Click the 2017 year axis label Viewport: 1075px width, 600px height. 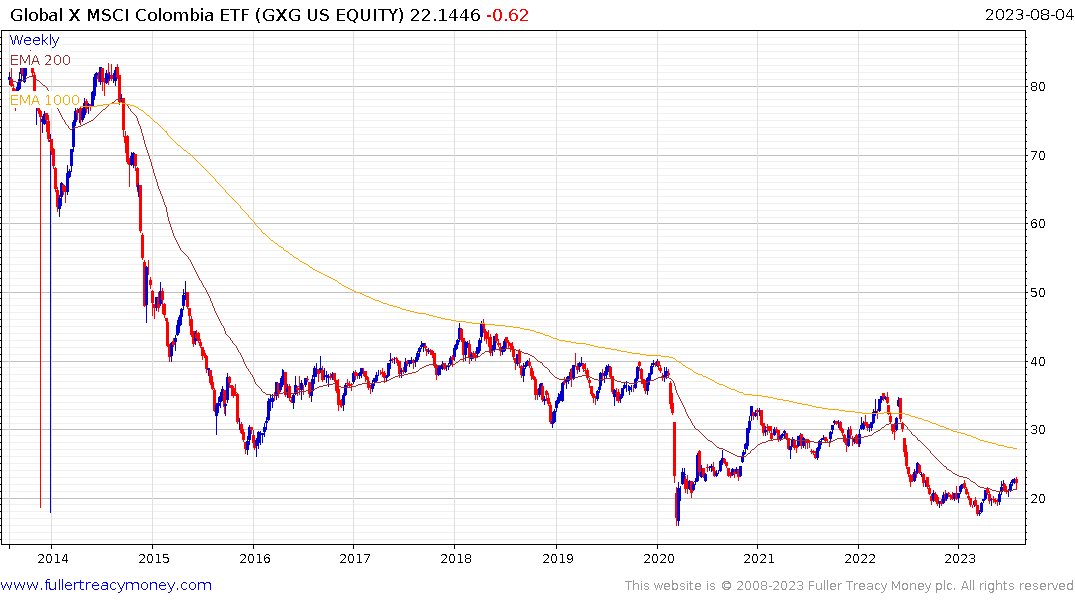coord(355,558)
